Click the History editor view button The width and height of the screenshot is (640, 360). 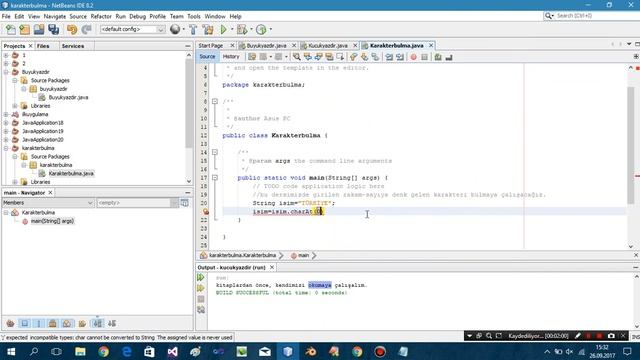coord(231,57)
